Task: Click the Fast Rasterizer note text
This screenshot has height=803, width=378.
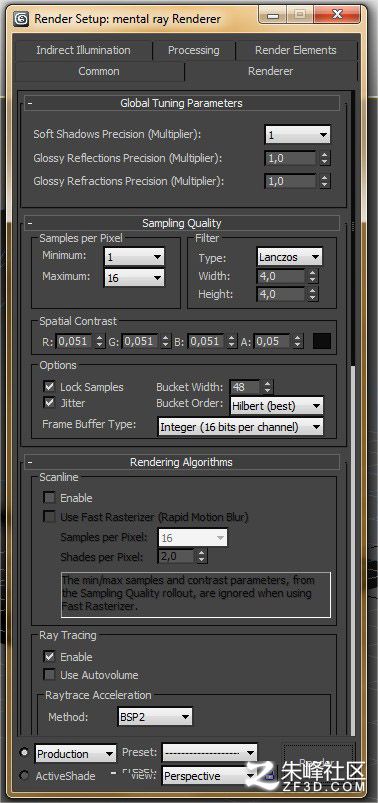Action: [x=196, y=594]
